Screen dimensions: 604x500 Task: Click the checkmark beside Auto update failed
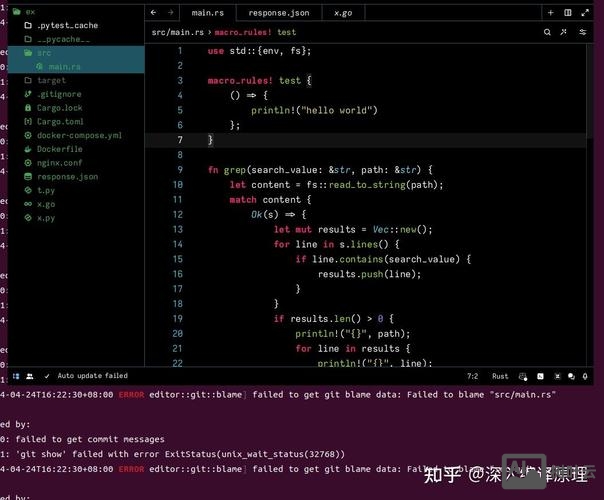47,376
